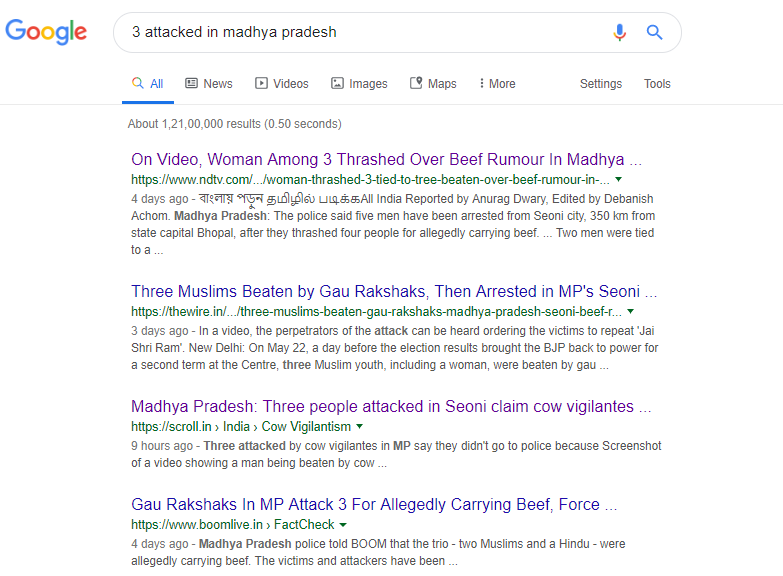Click the Videos tab play icon
This screenshot has width=783, height=576.
pos(261,83)
